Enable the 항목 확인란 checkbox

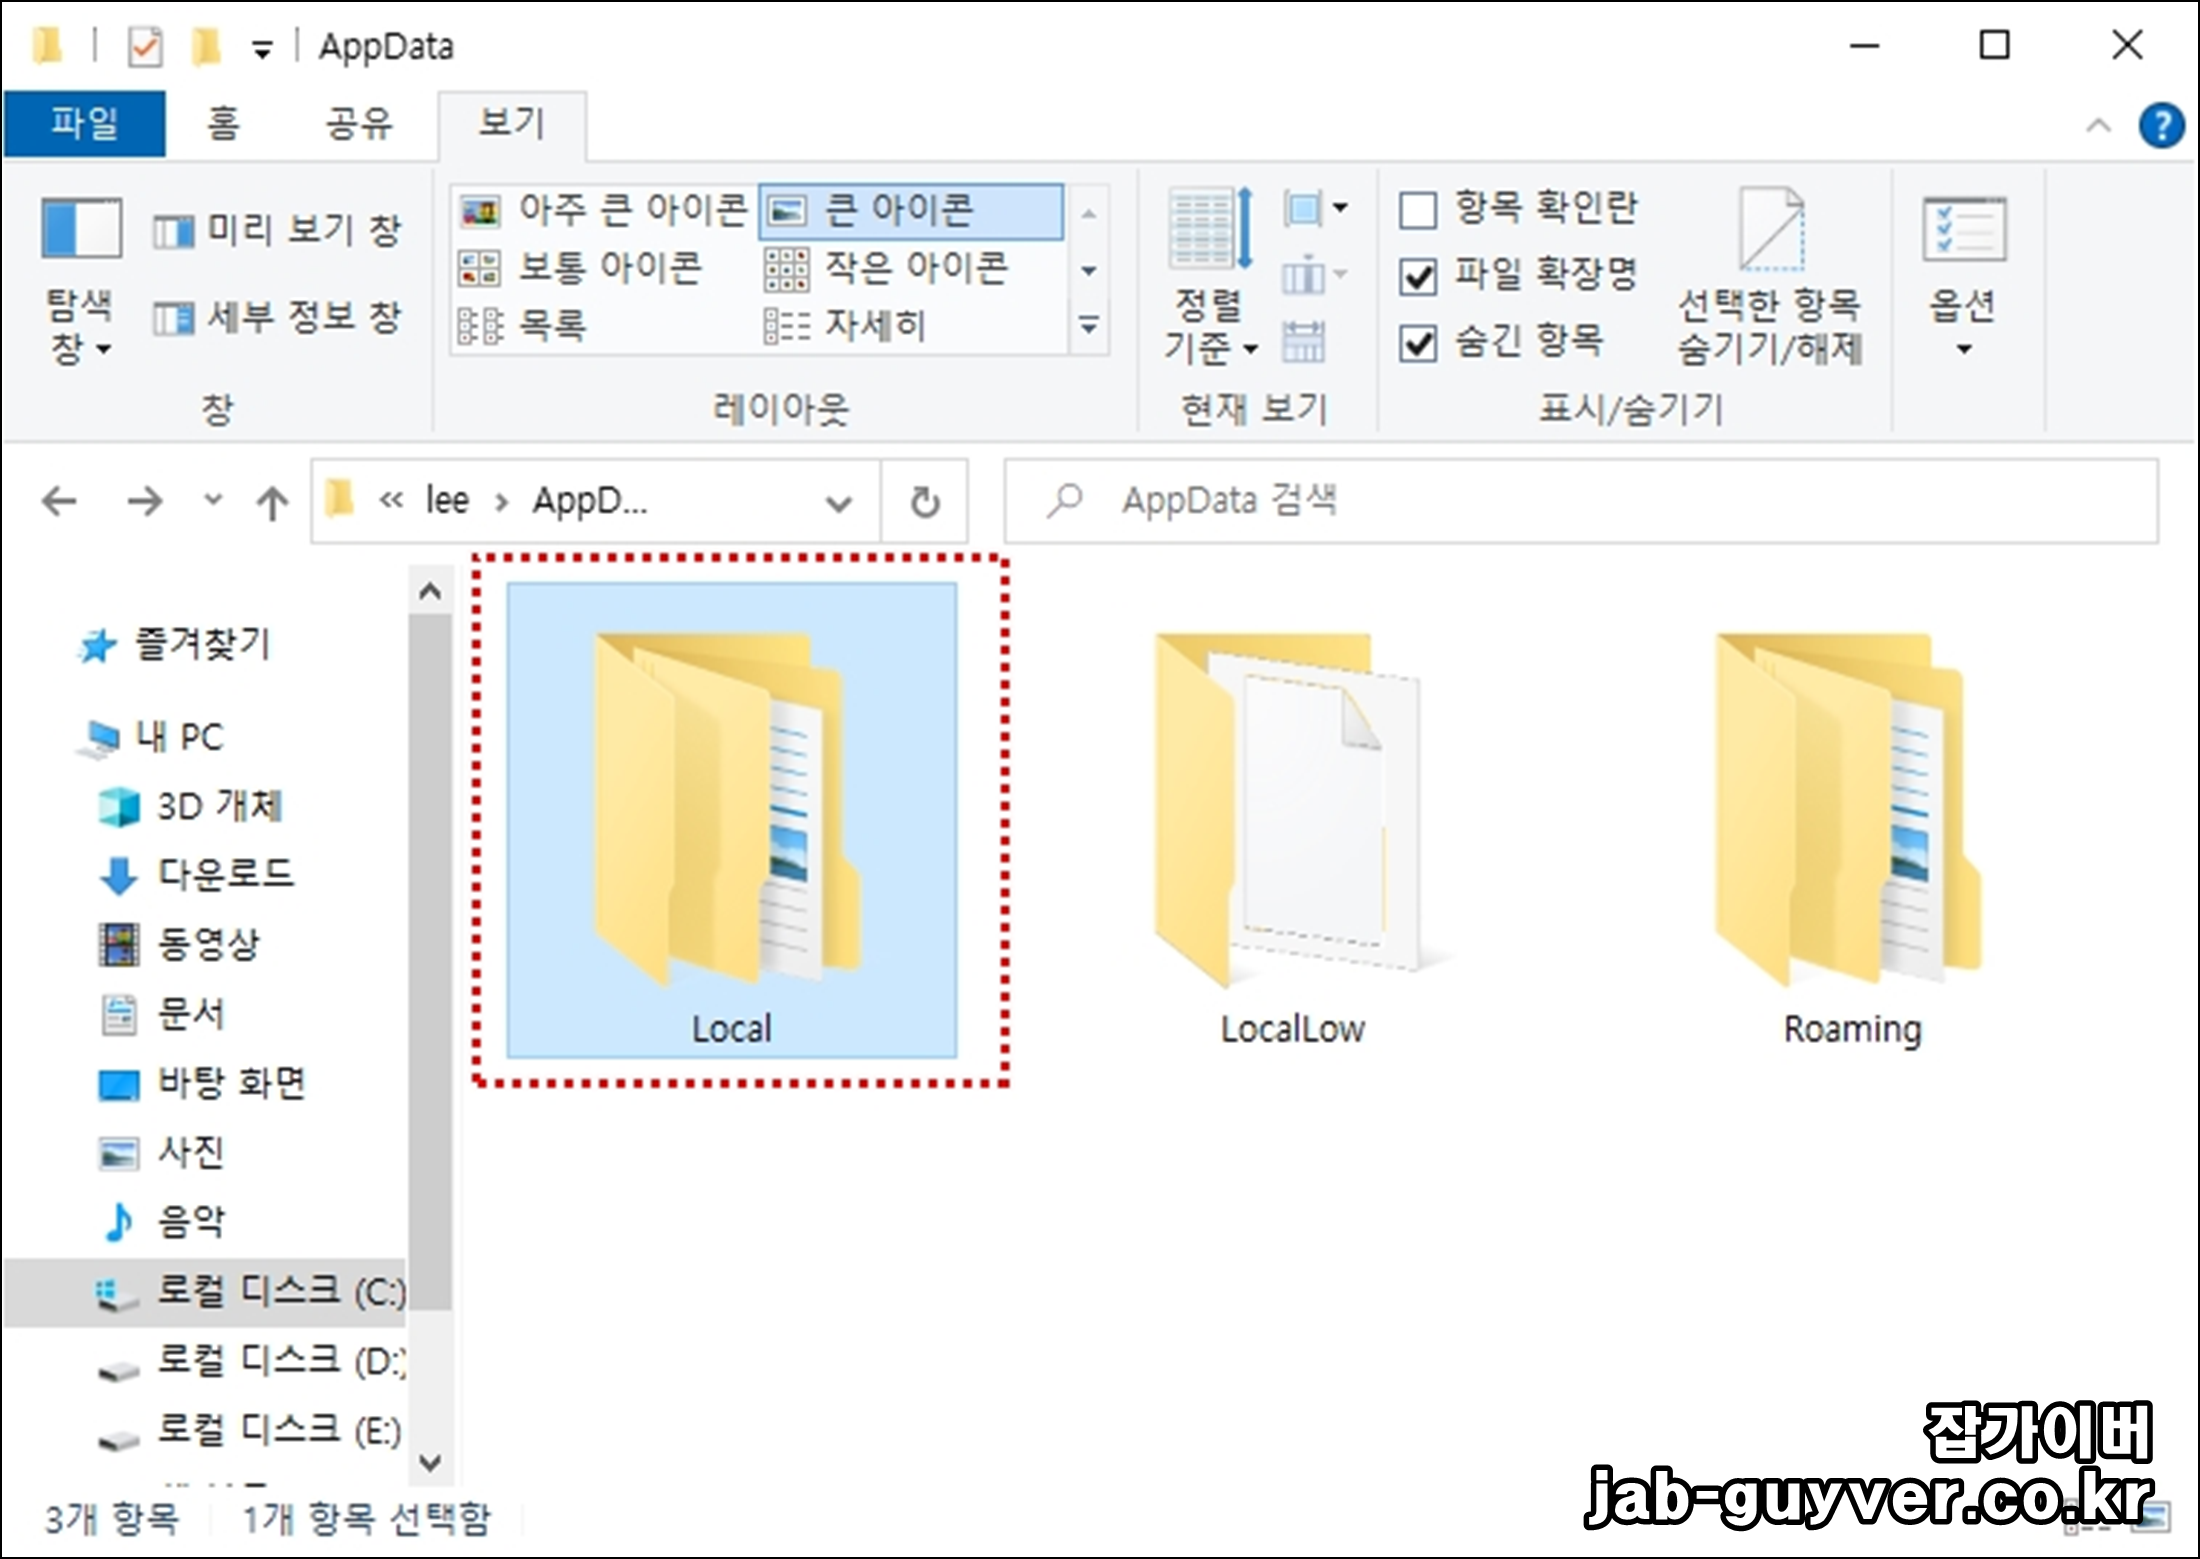click(x=1418, y=210)
